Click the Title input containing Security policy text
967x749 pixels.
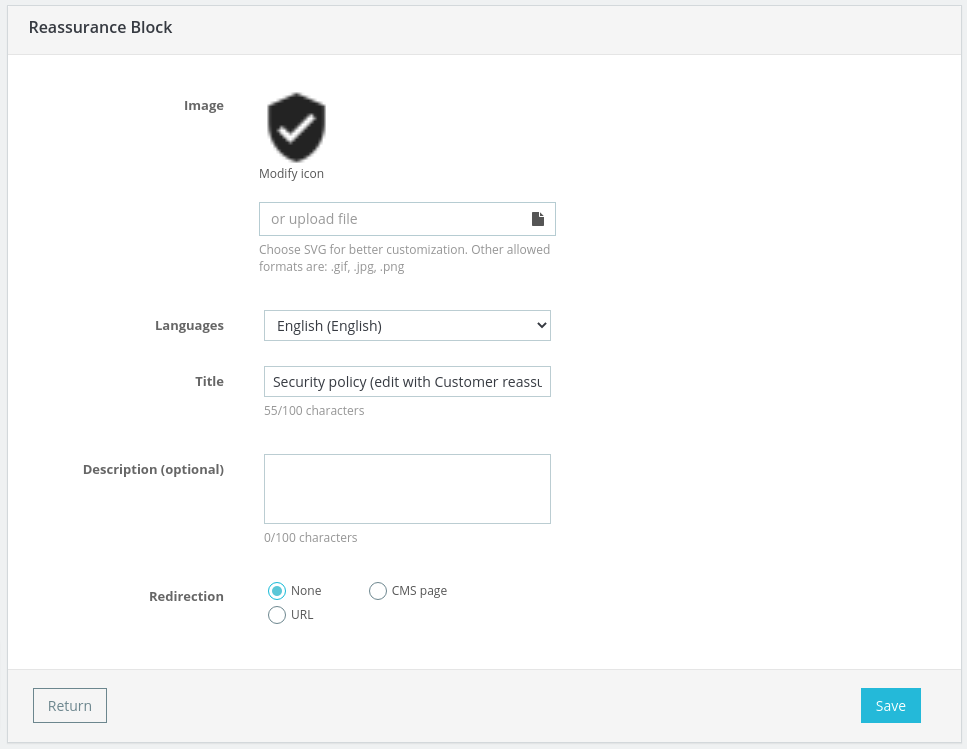pos(407,381)
